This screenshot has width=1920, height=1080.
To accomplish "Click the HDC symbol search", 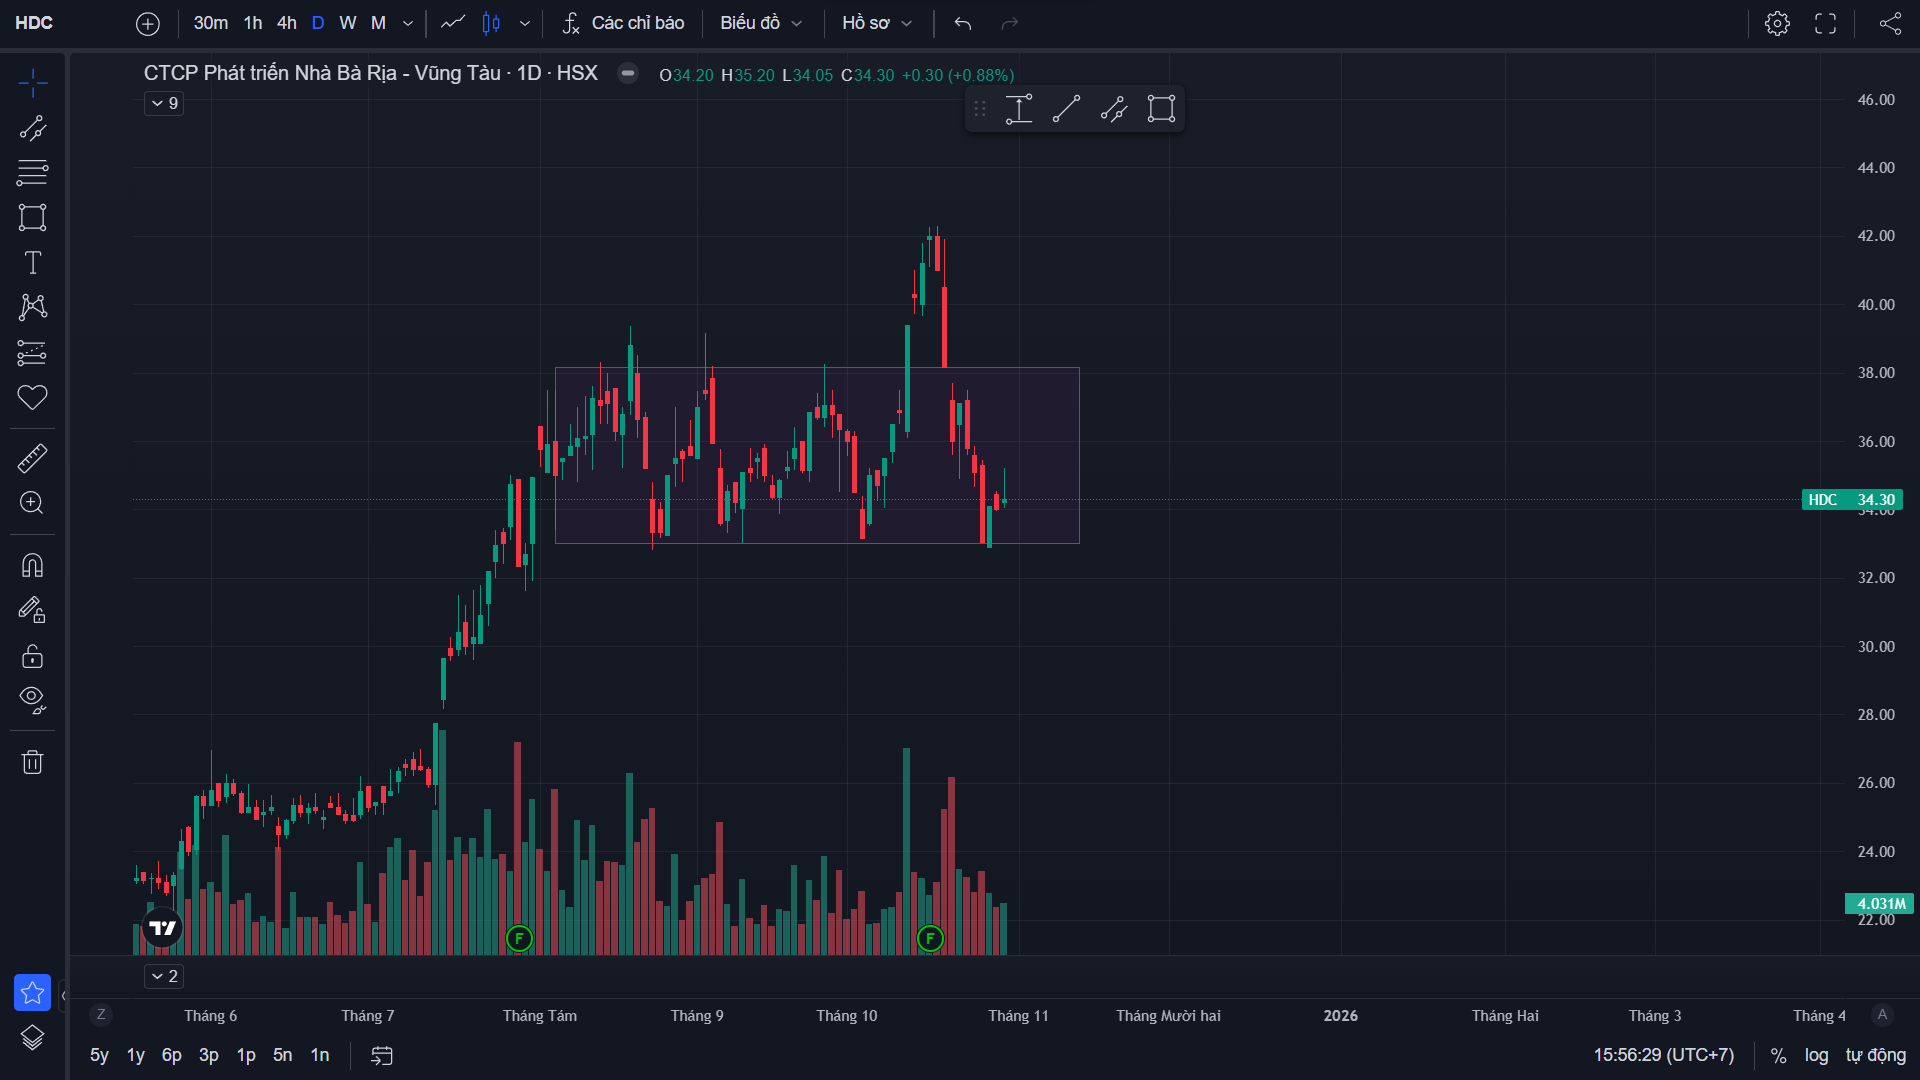I will click(x=34, y=23).
